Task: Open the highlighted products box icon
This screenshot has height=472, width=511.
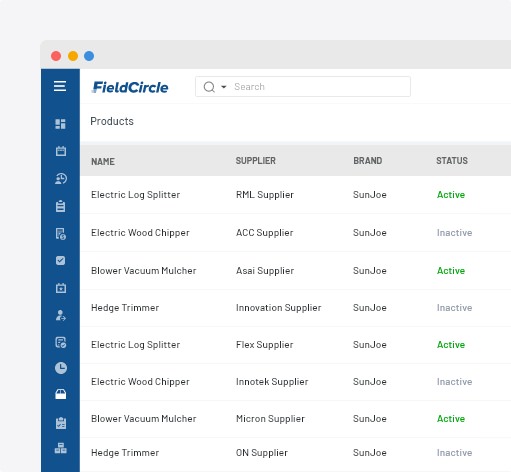Action: pyautogui.click(x=61, y=394)
